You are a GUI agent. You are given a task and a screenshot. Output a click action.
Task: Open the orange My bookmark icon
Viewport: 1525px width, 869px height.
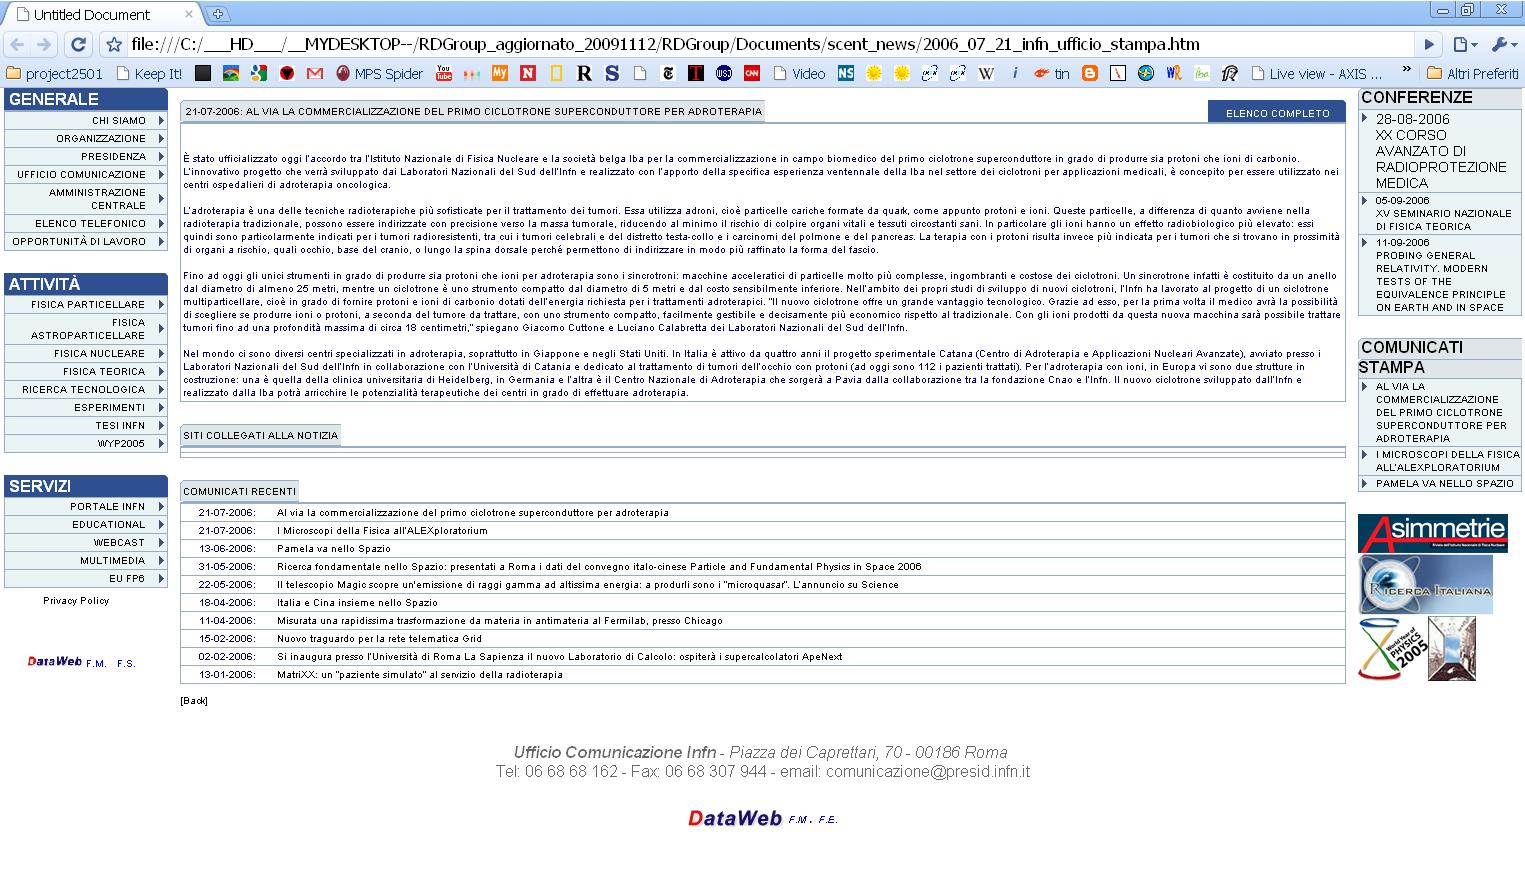500,73
